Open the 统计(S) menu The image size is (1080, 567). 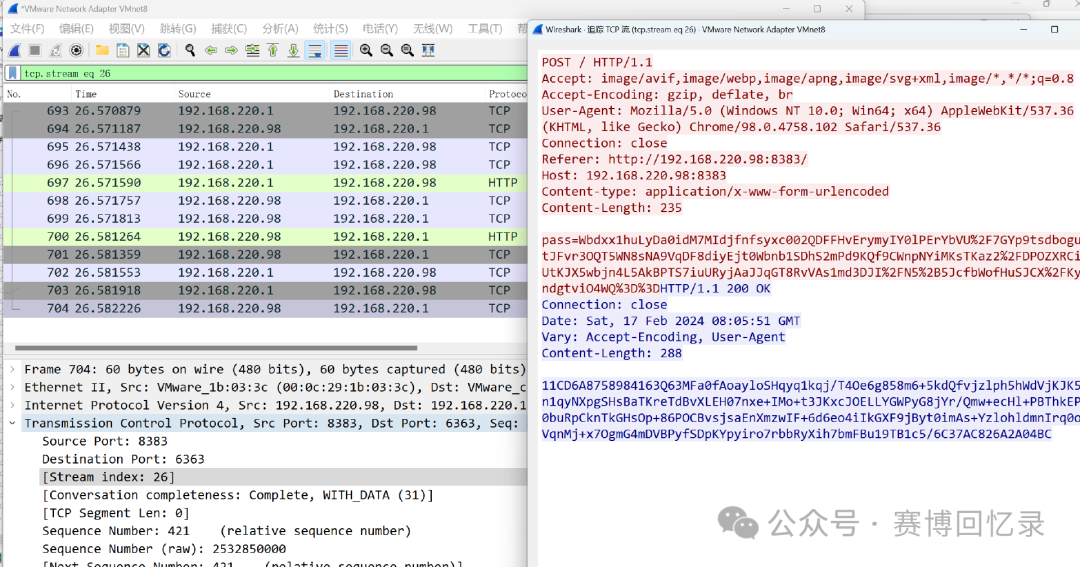coord(331,29)
